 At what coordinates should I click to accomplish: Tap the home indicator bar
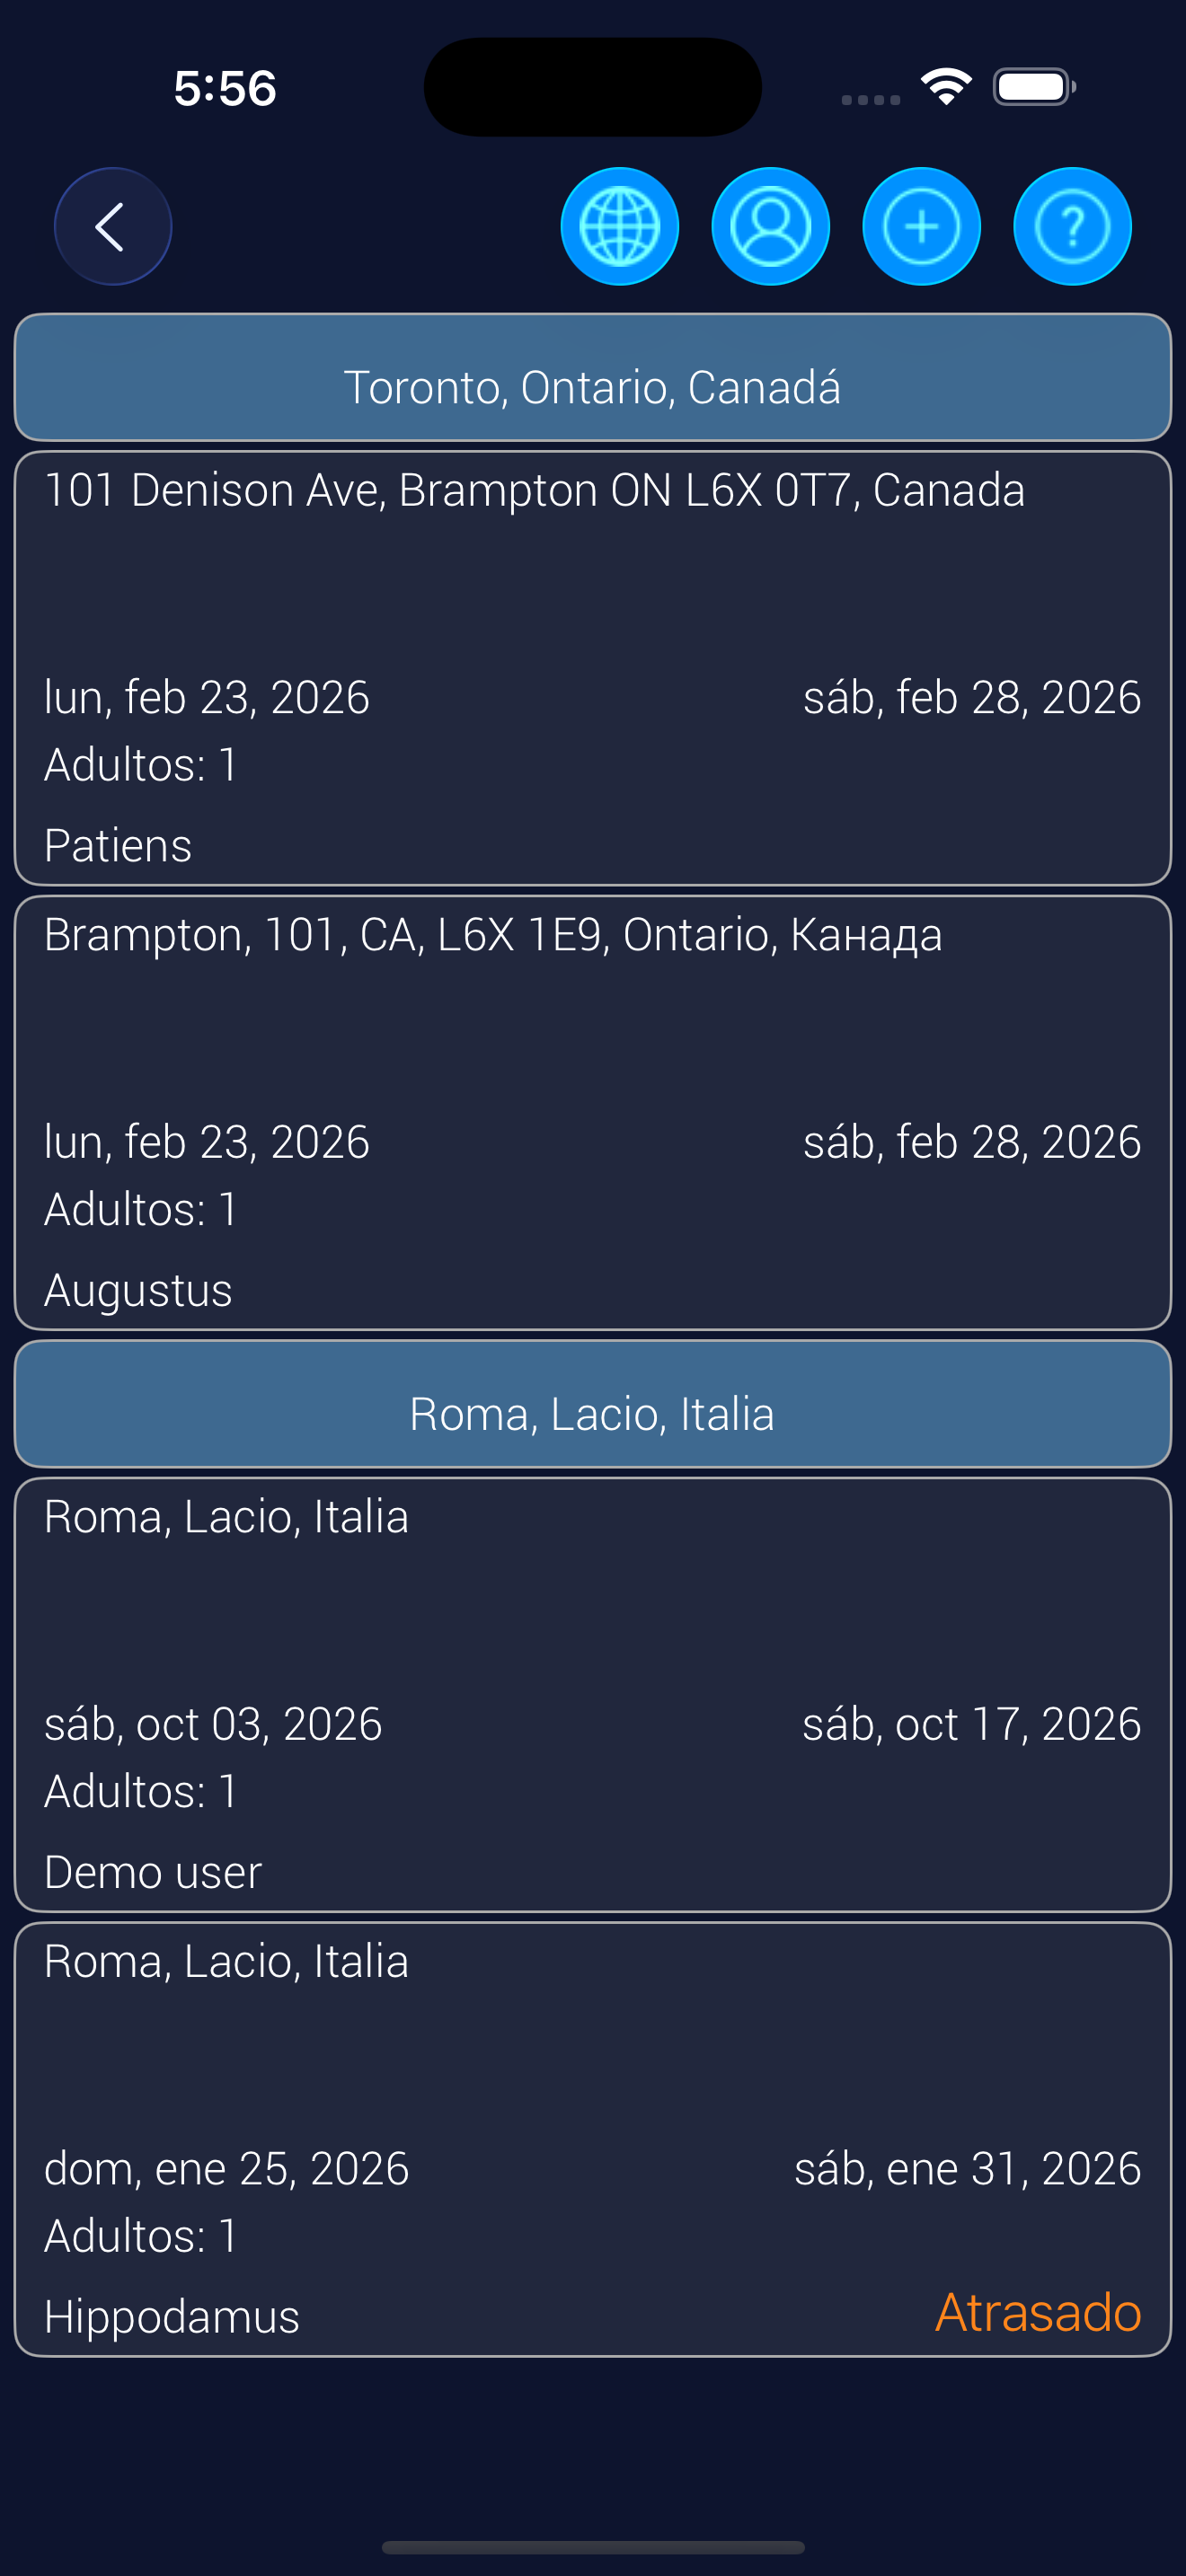point(592,2546)
